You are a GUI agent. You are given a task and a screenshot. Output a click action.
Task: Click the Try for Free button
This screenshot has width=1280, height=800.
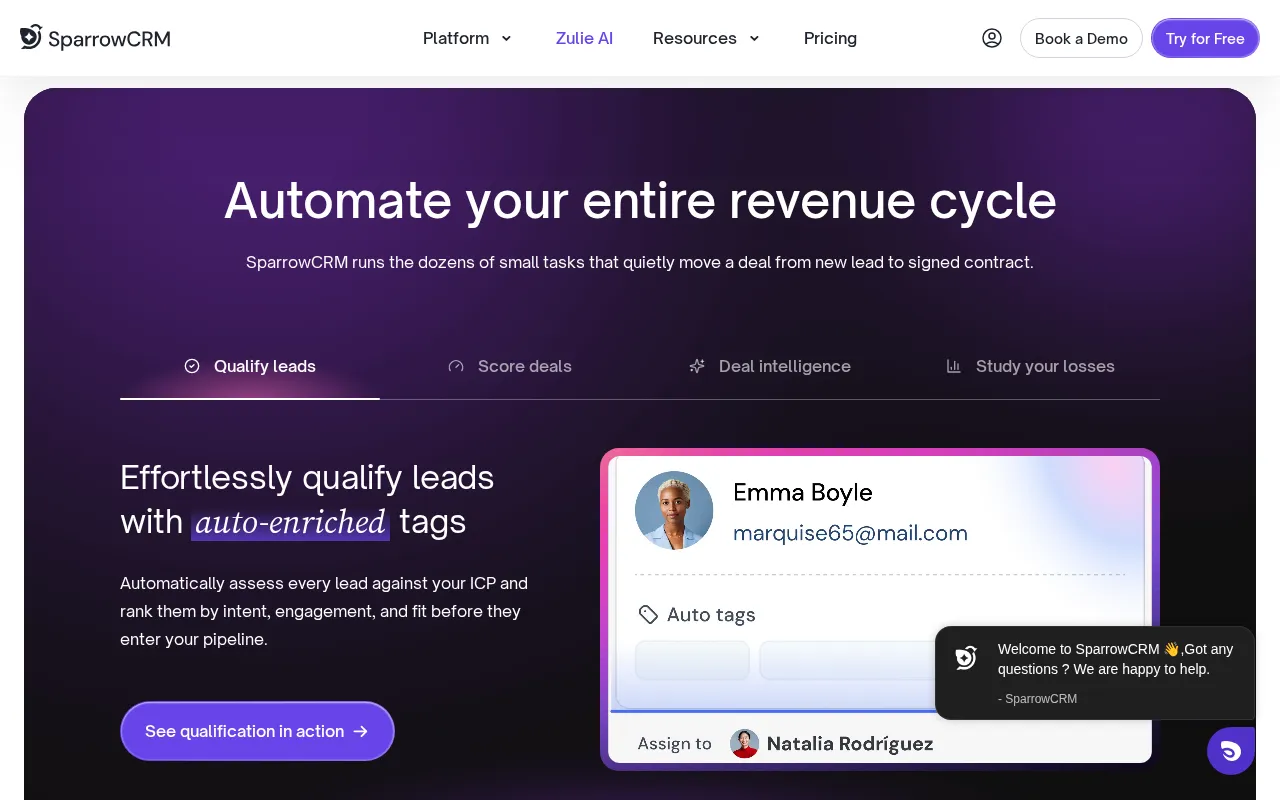[1205, 38]
